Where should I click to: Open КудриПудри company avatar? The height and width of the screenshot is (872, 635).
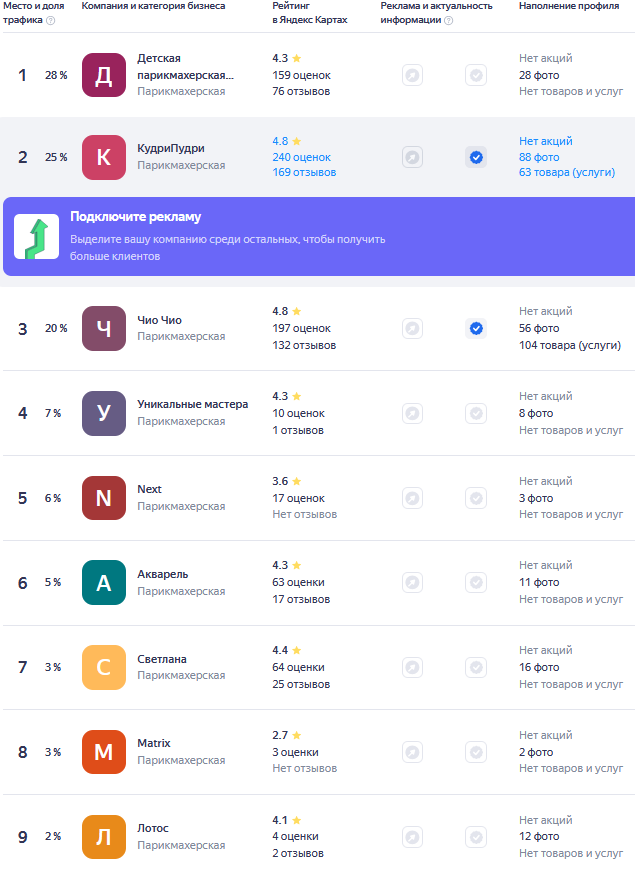pos(104,157)
